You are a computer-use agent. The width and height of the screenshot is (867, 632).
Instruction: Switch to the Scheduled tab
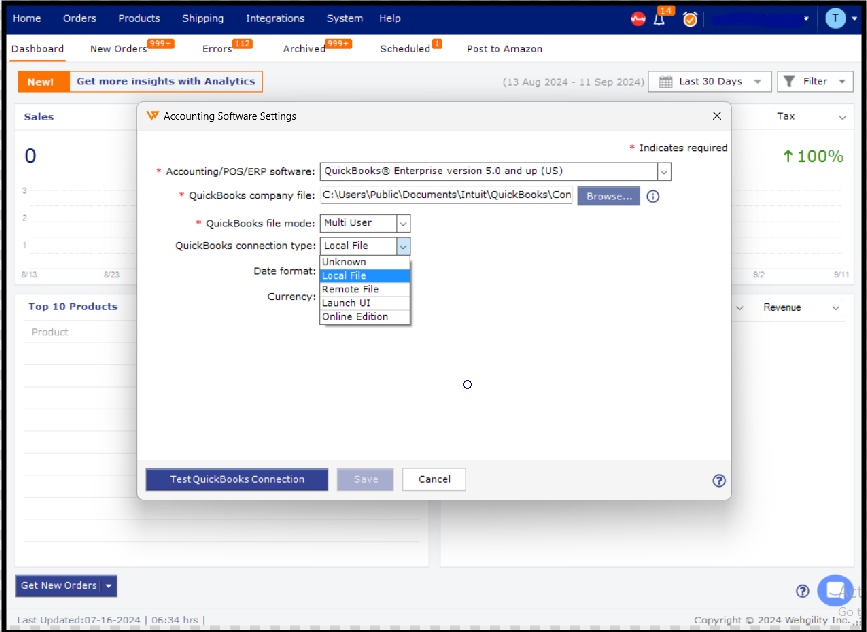(x=405, y=49)
